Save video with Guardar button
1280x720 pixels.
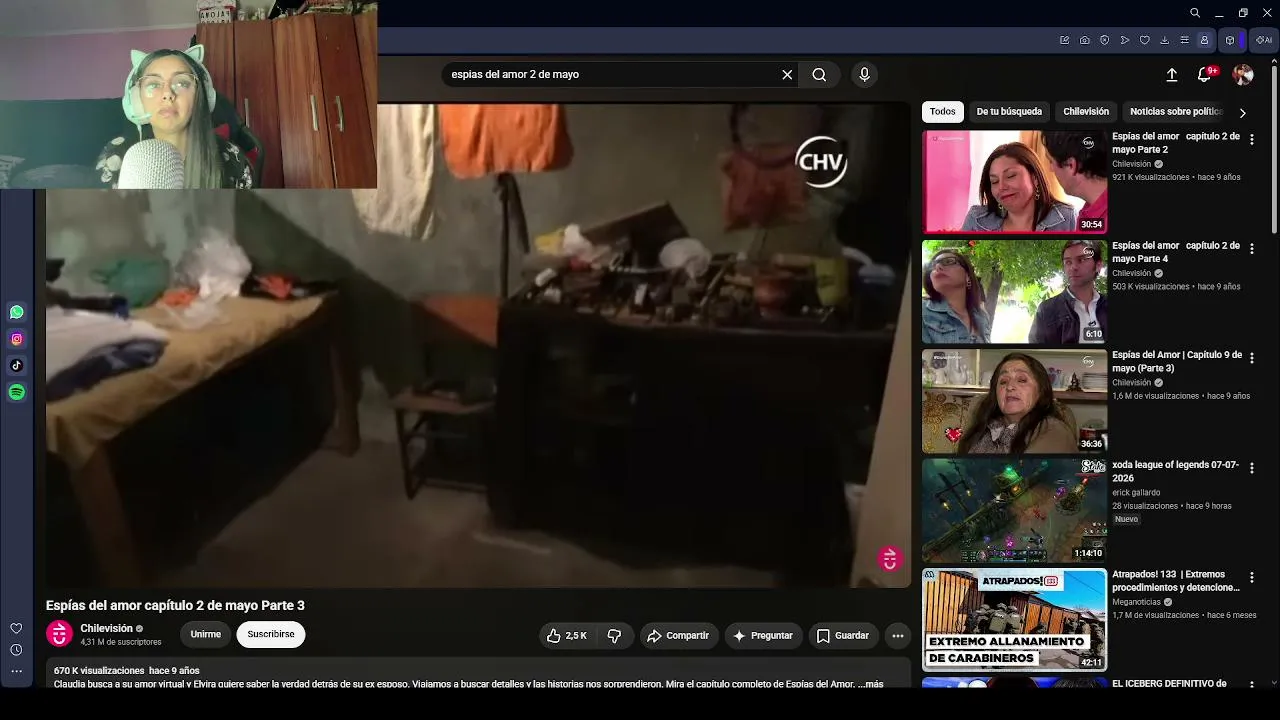click(x=842, y=635)
